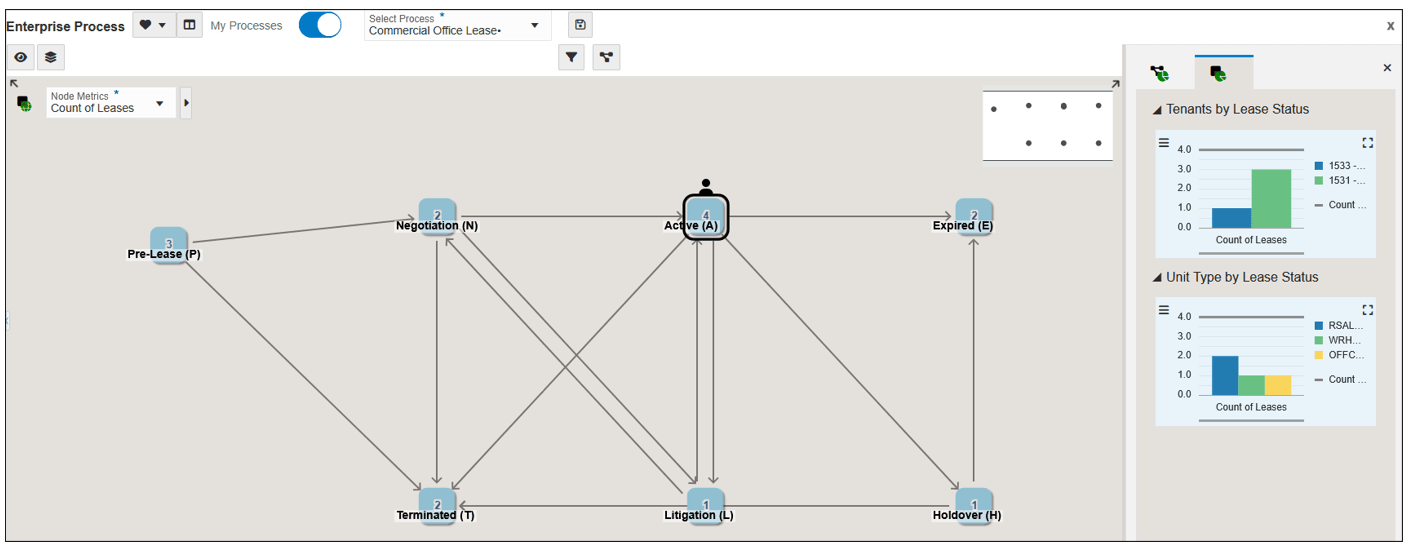This screenshot has width=1405, height=547.
Task: Click the blue RSAL legend swatch
Action: (1319, 326)
